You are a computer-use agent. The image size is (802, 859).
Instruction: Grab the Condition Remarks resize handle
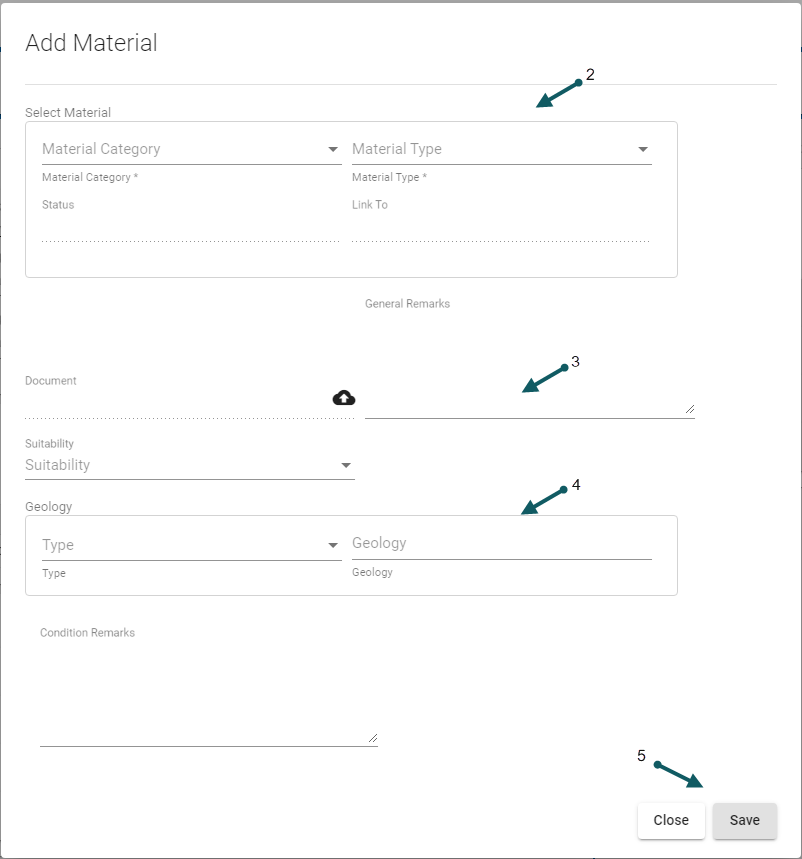373,738
